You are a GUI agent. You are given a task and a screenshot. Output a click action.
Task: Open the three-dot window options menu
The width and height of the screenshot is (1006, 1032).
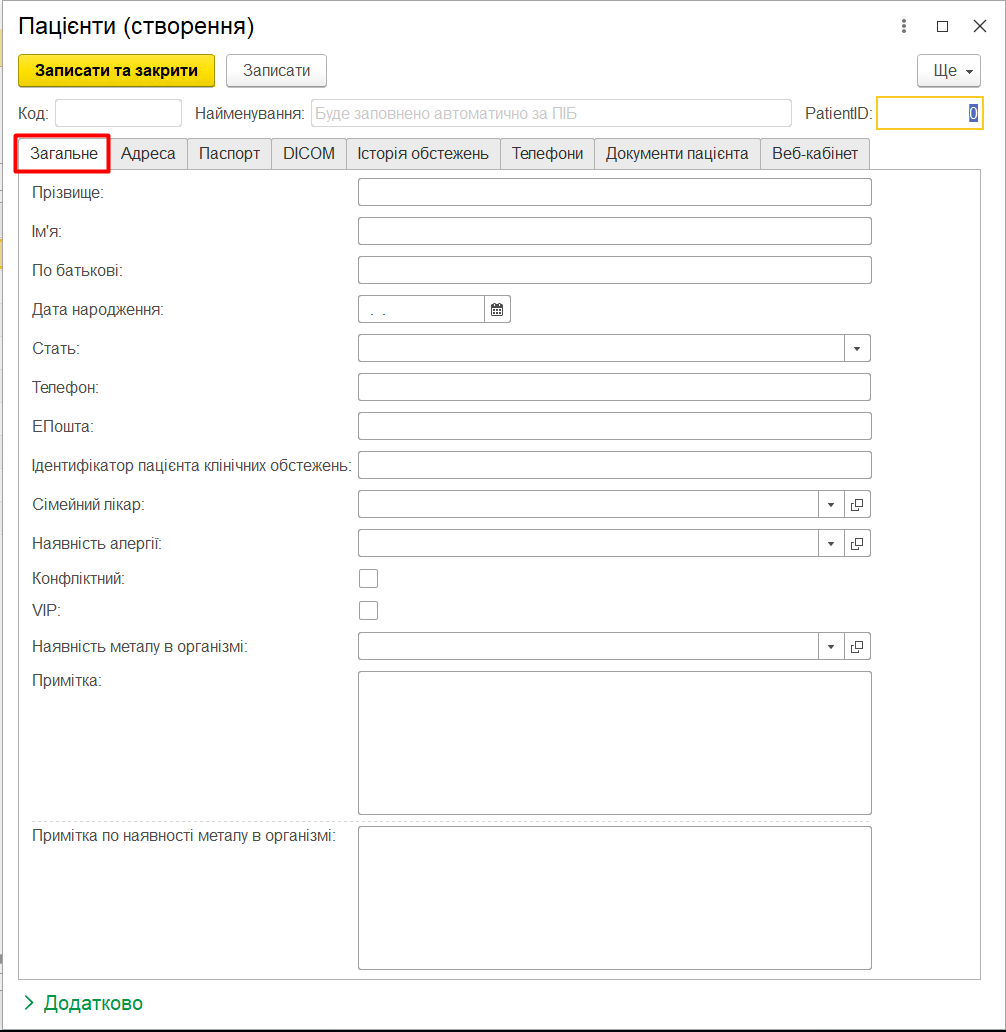click(904, 27)
